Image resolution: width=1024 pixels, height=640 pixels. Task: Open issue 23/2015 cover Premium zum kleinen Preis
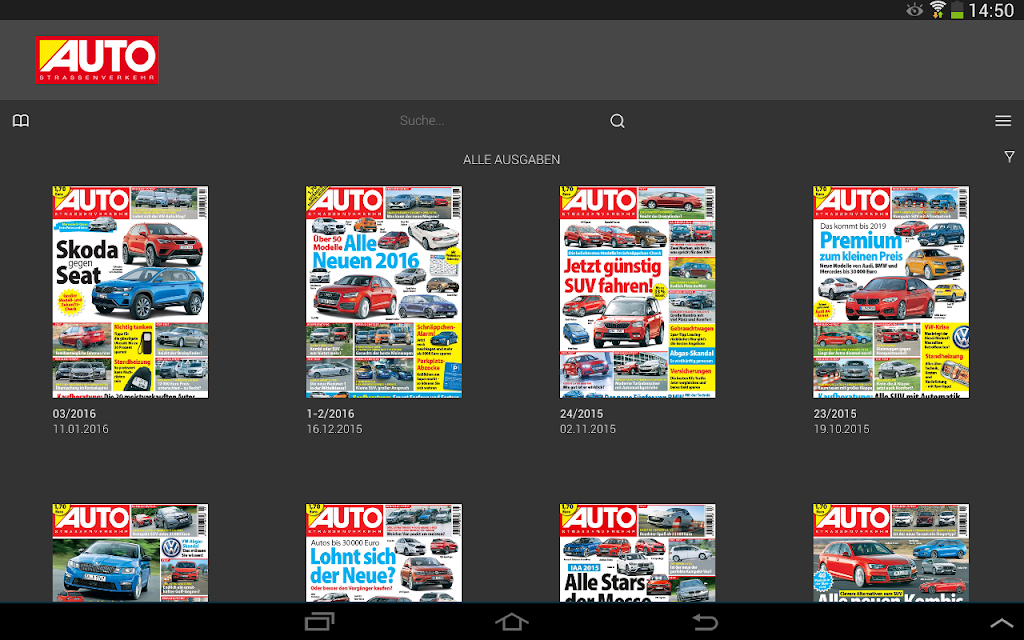pyautogui.click(x=891, y=292)
